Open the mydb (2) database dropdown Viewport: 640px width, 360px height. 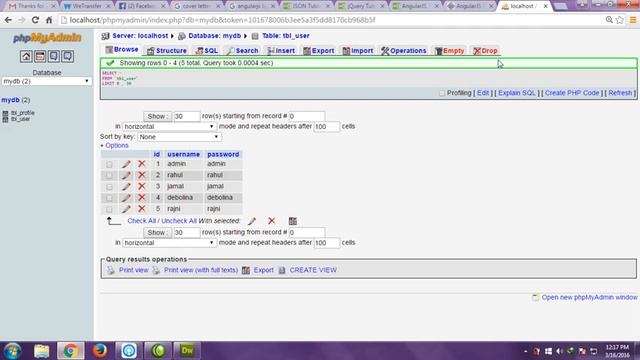pos(47,81)
